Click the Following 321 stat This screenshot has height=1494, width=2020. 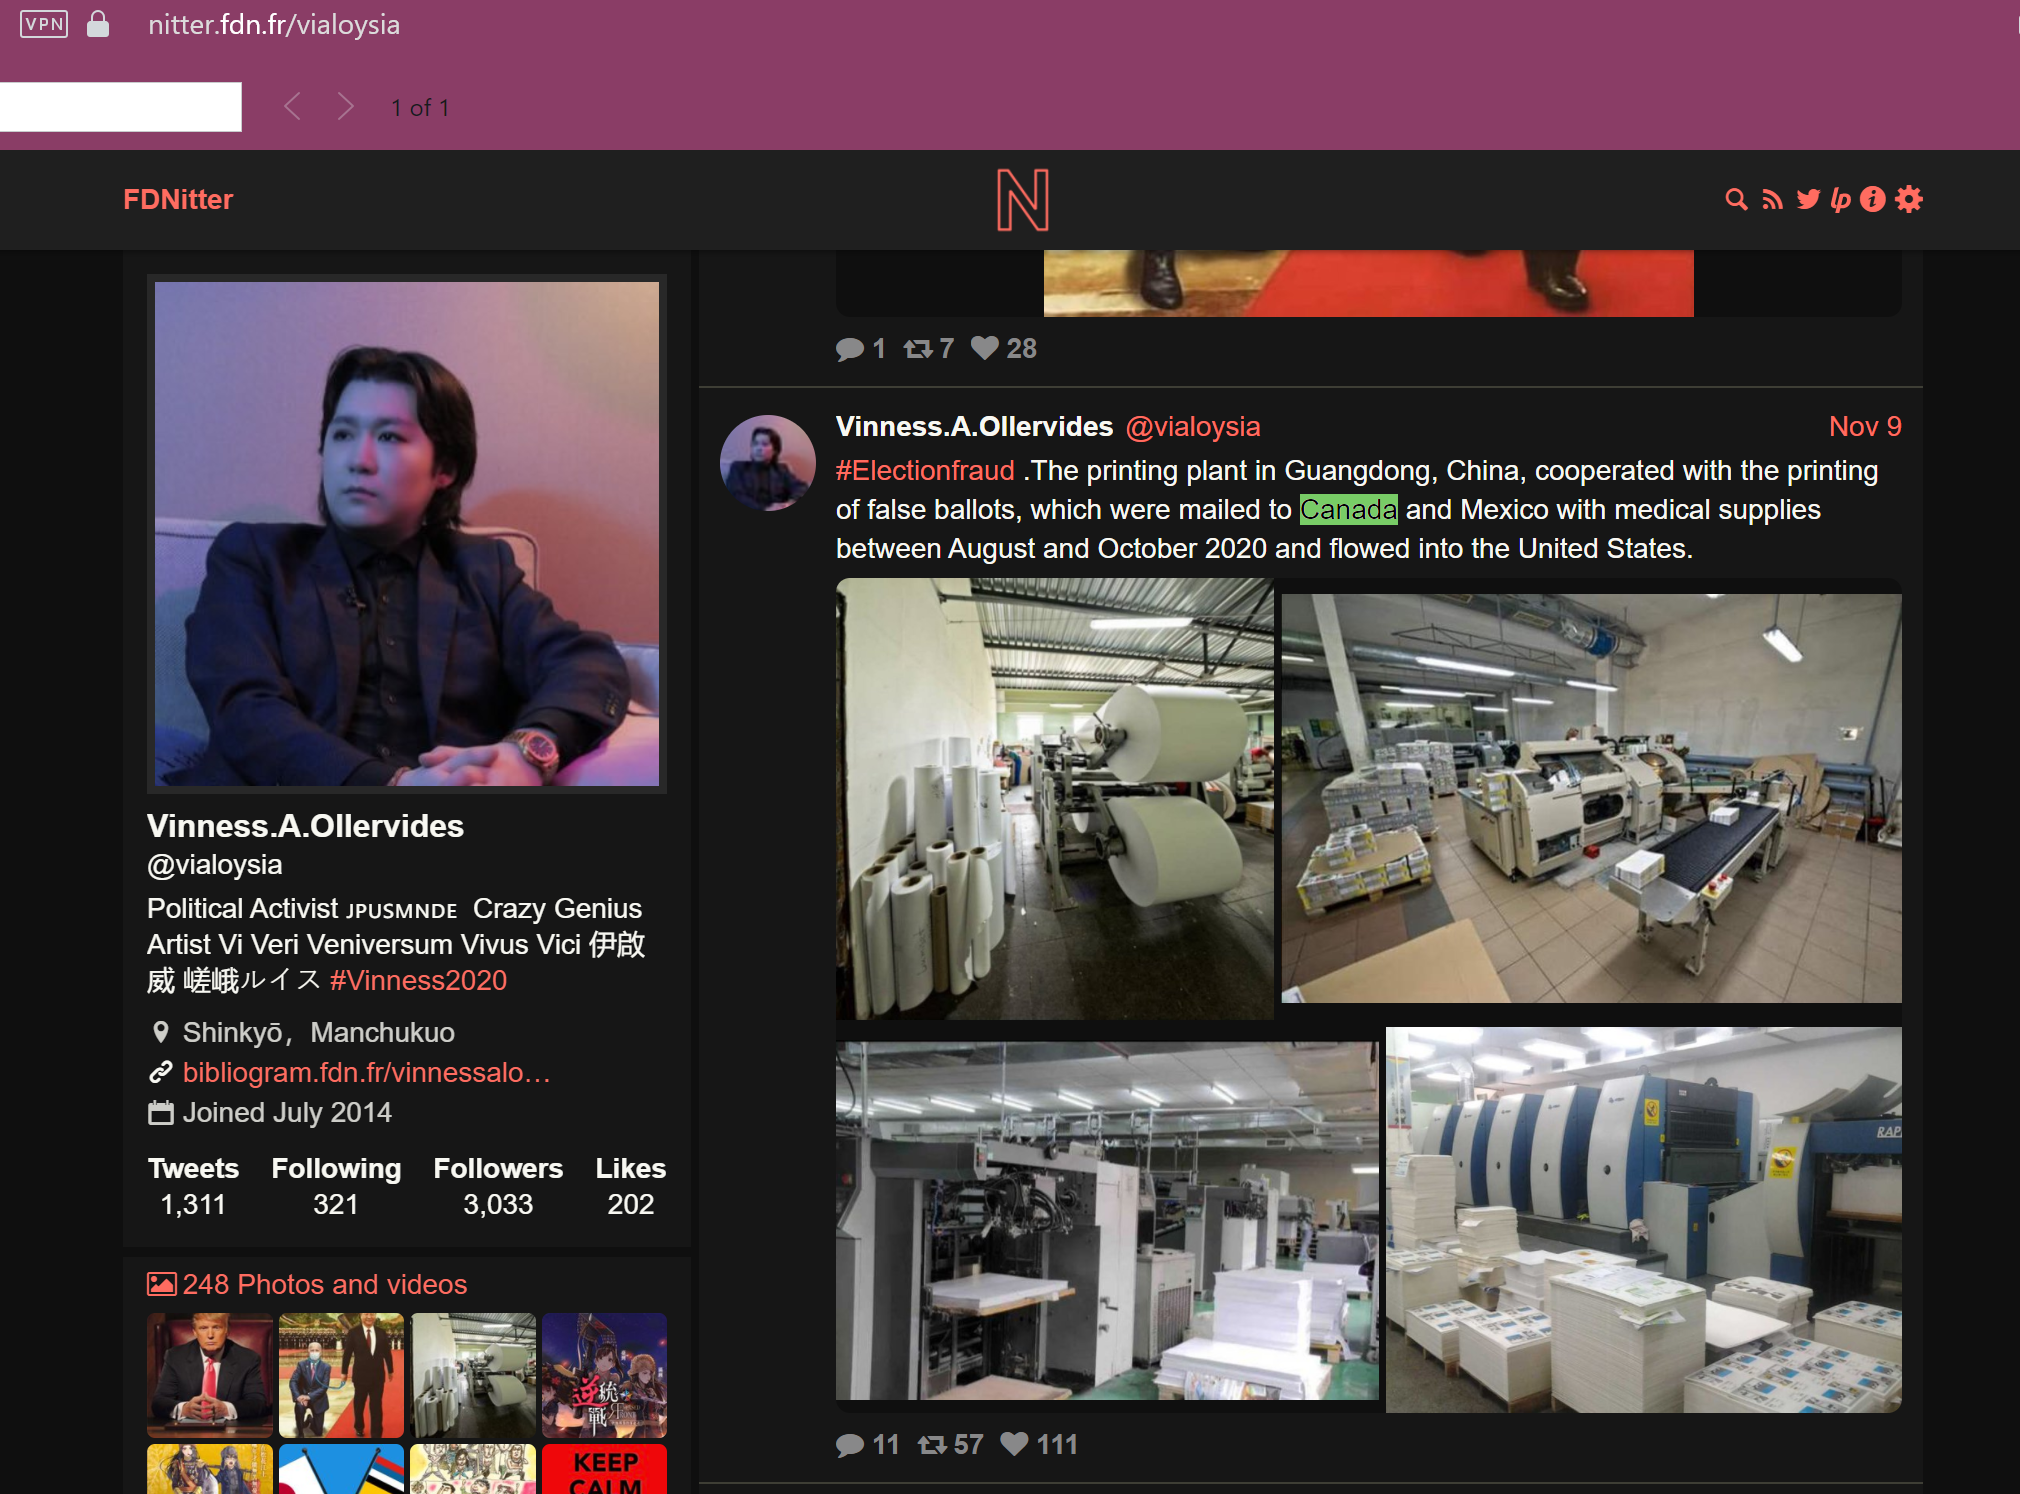[336, 1187]
